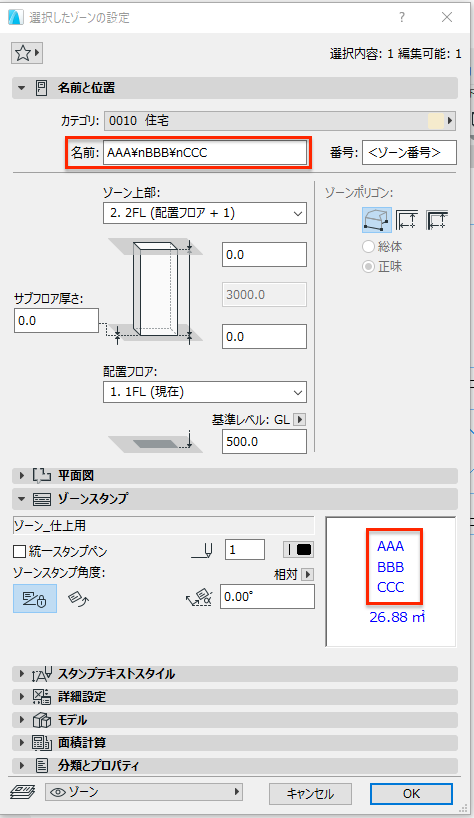Select the 総体 radio button
Viewport: 474px width, 818px height.
[368, 247]
